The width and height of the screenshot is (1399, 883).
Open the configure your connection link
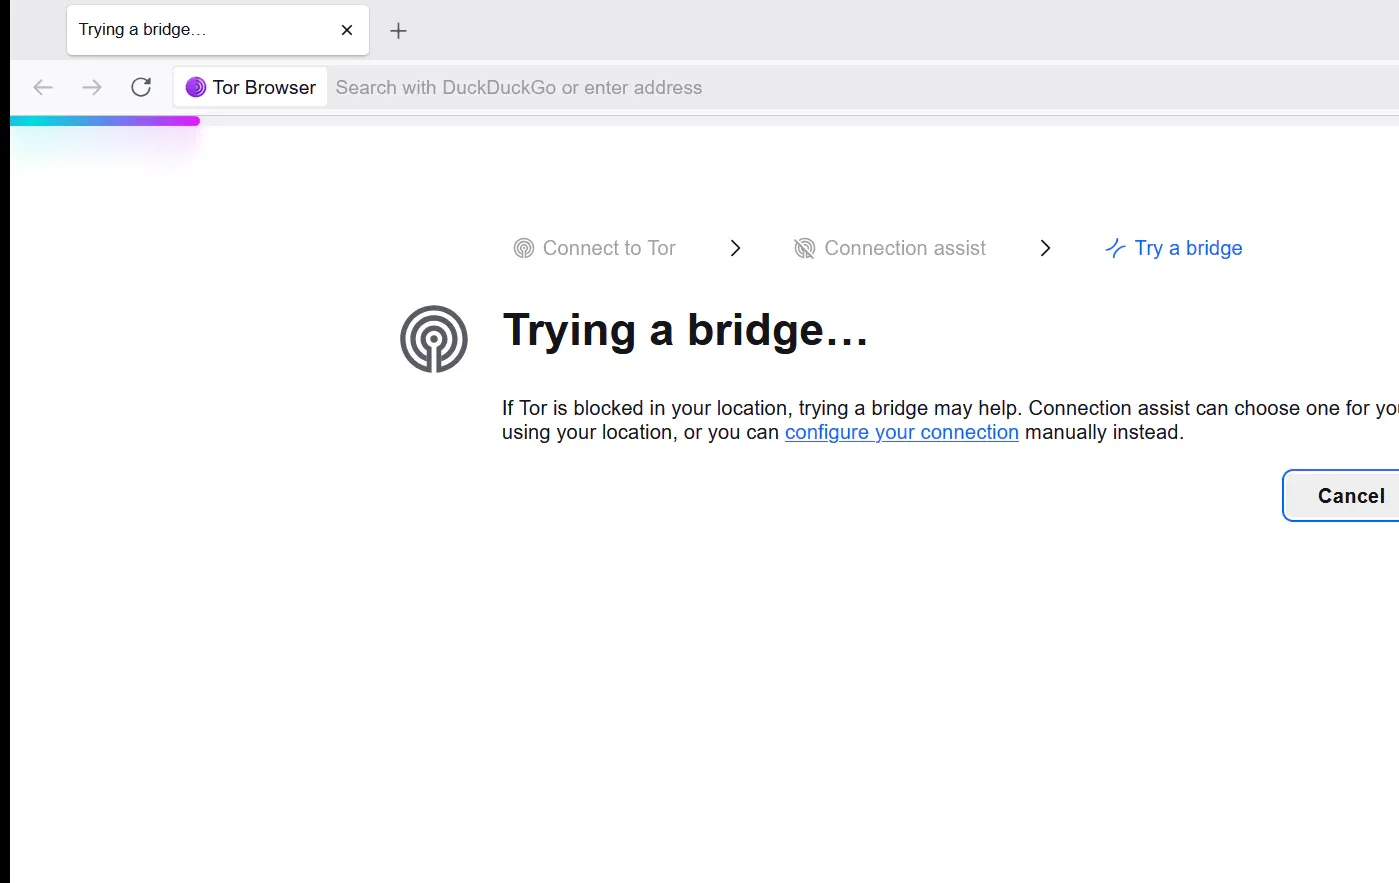coord(902,432)
